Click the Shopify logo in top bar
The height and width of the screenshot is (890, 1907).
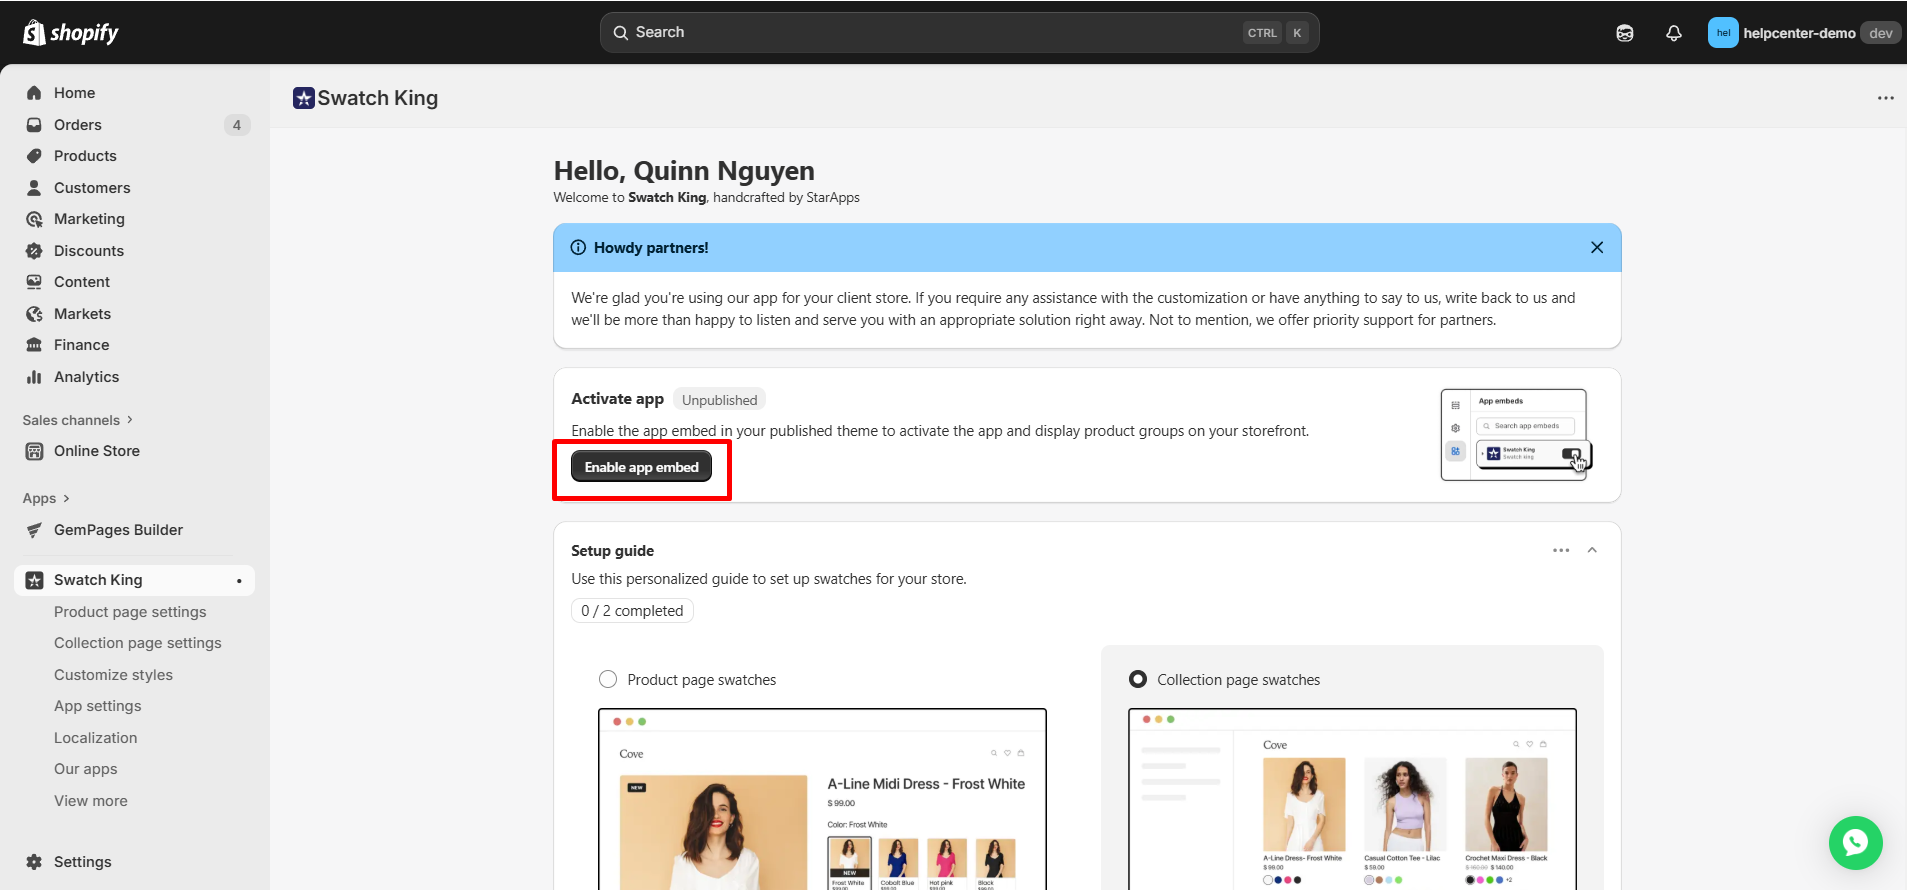(x=70, y=33)
